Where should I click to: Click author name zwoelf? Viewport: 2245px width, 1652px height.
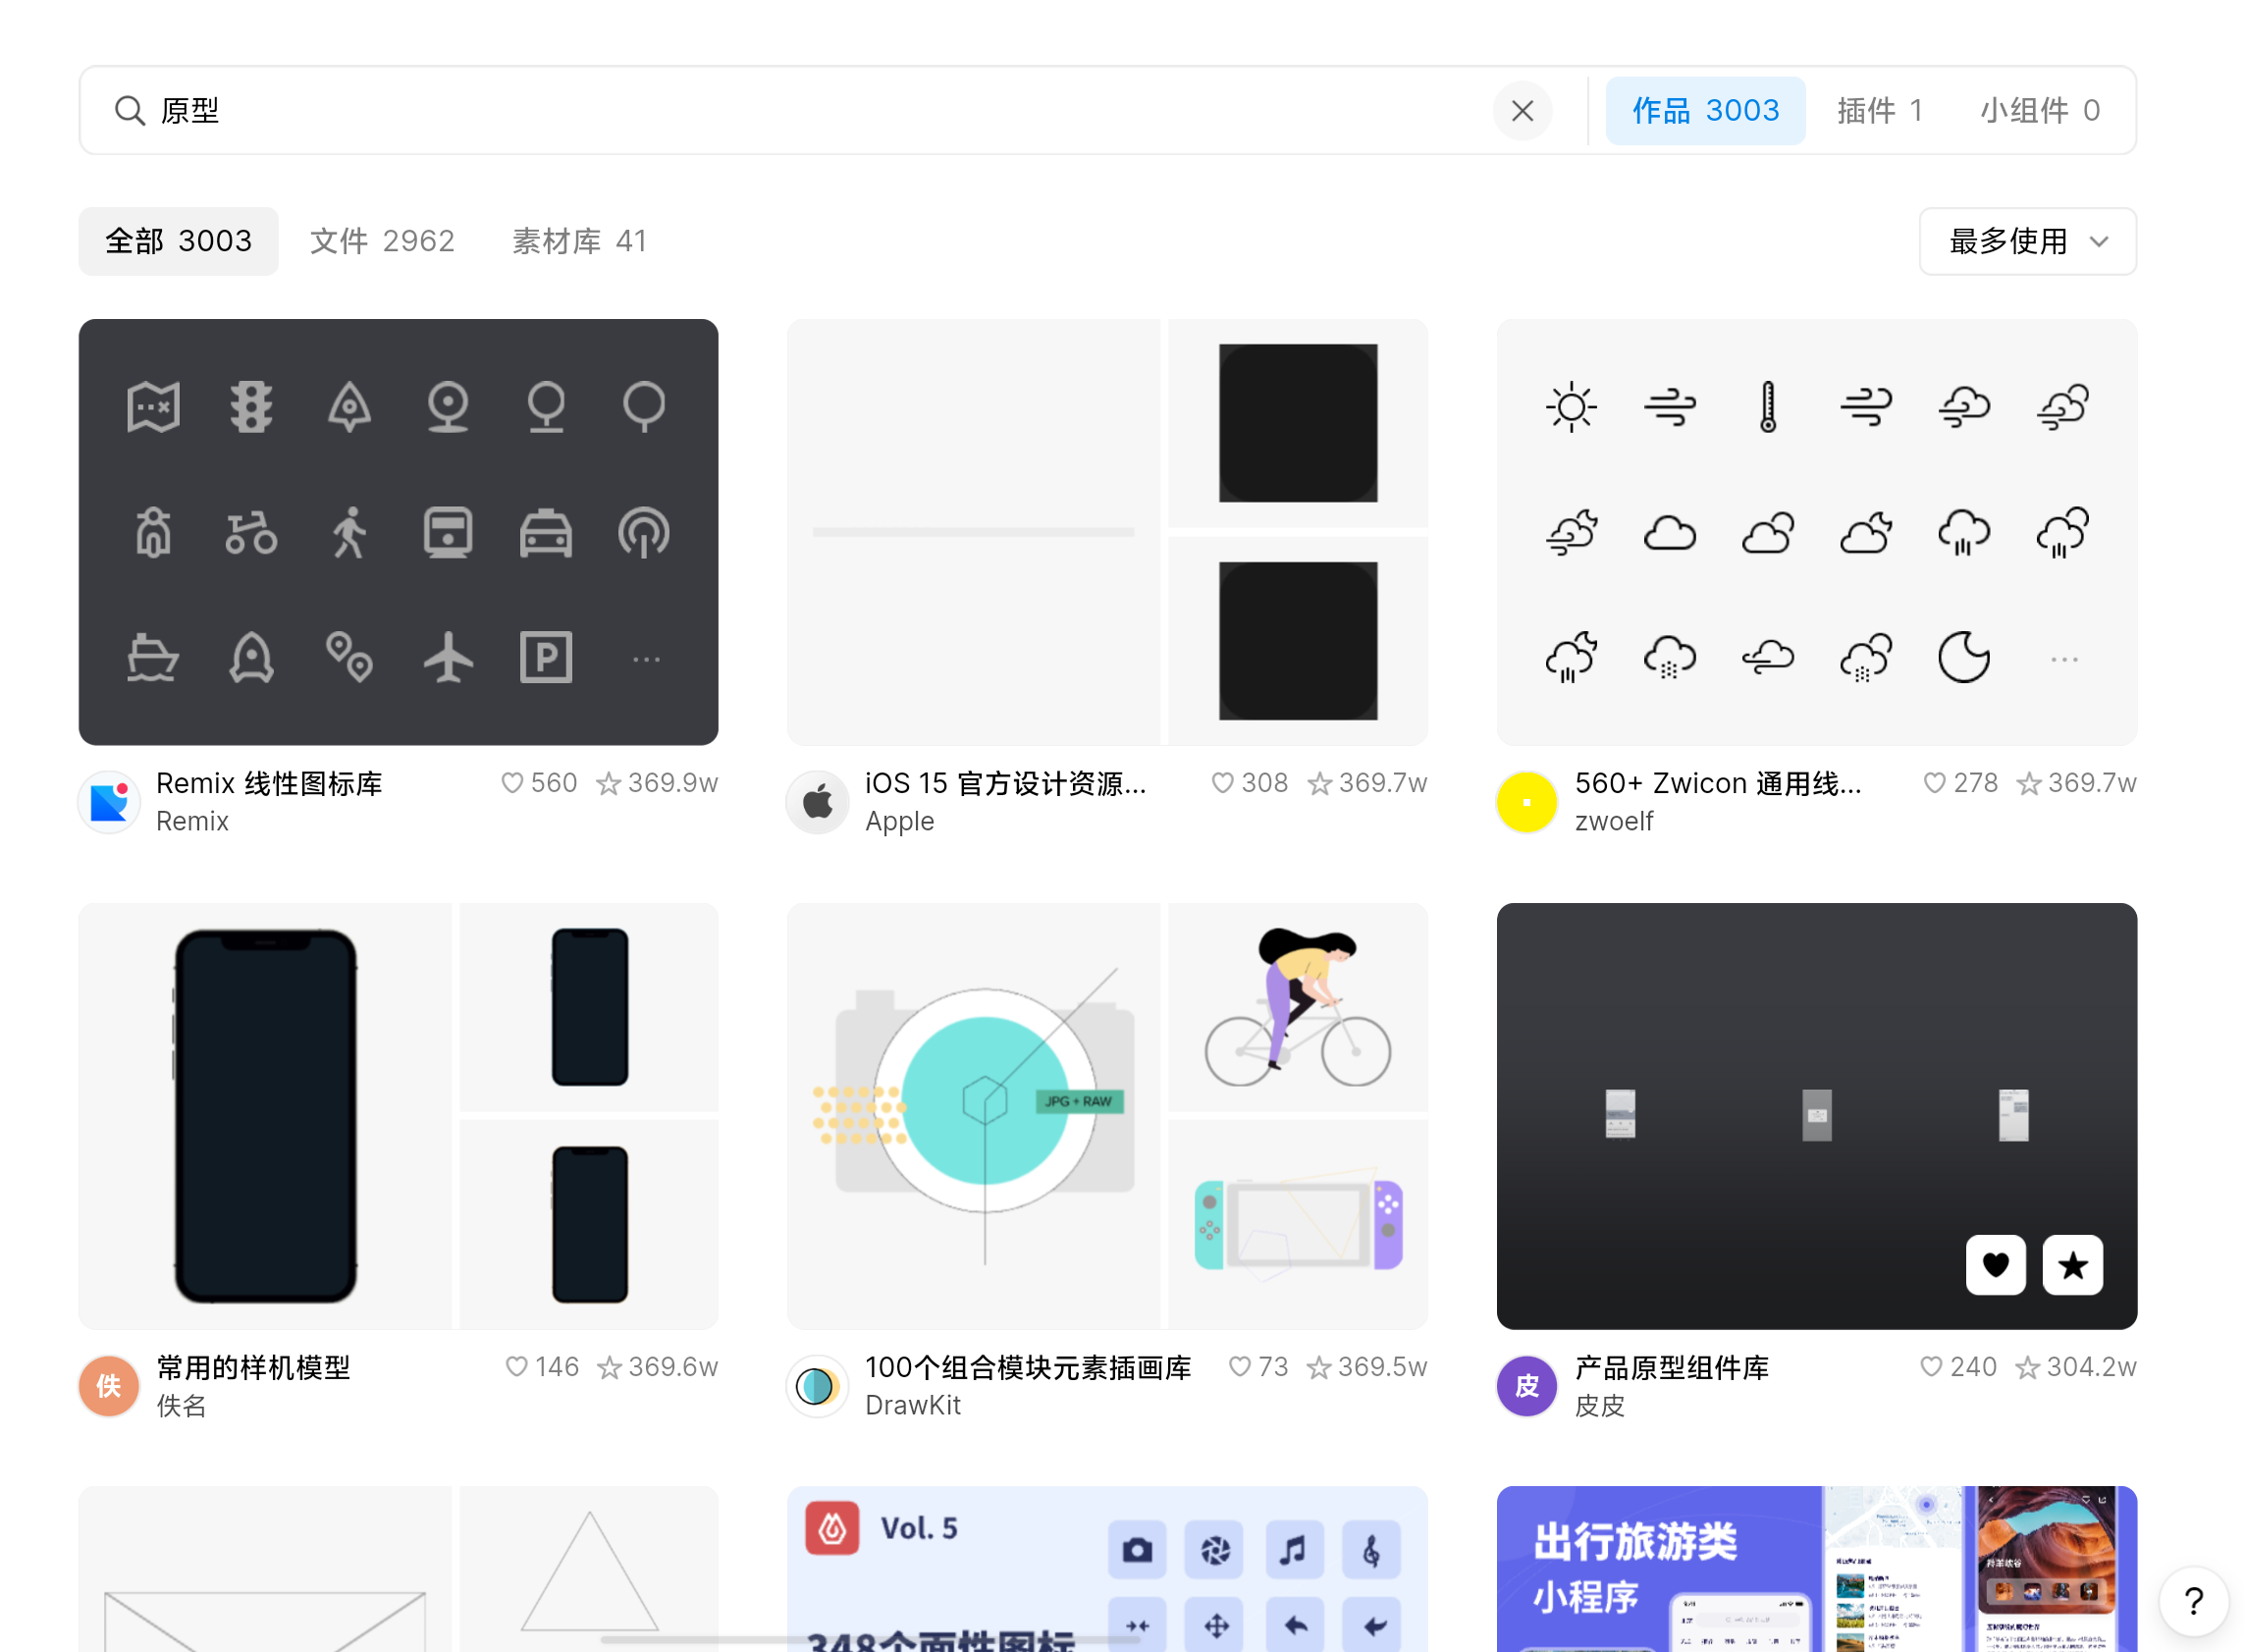click(1613, 821)
